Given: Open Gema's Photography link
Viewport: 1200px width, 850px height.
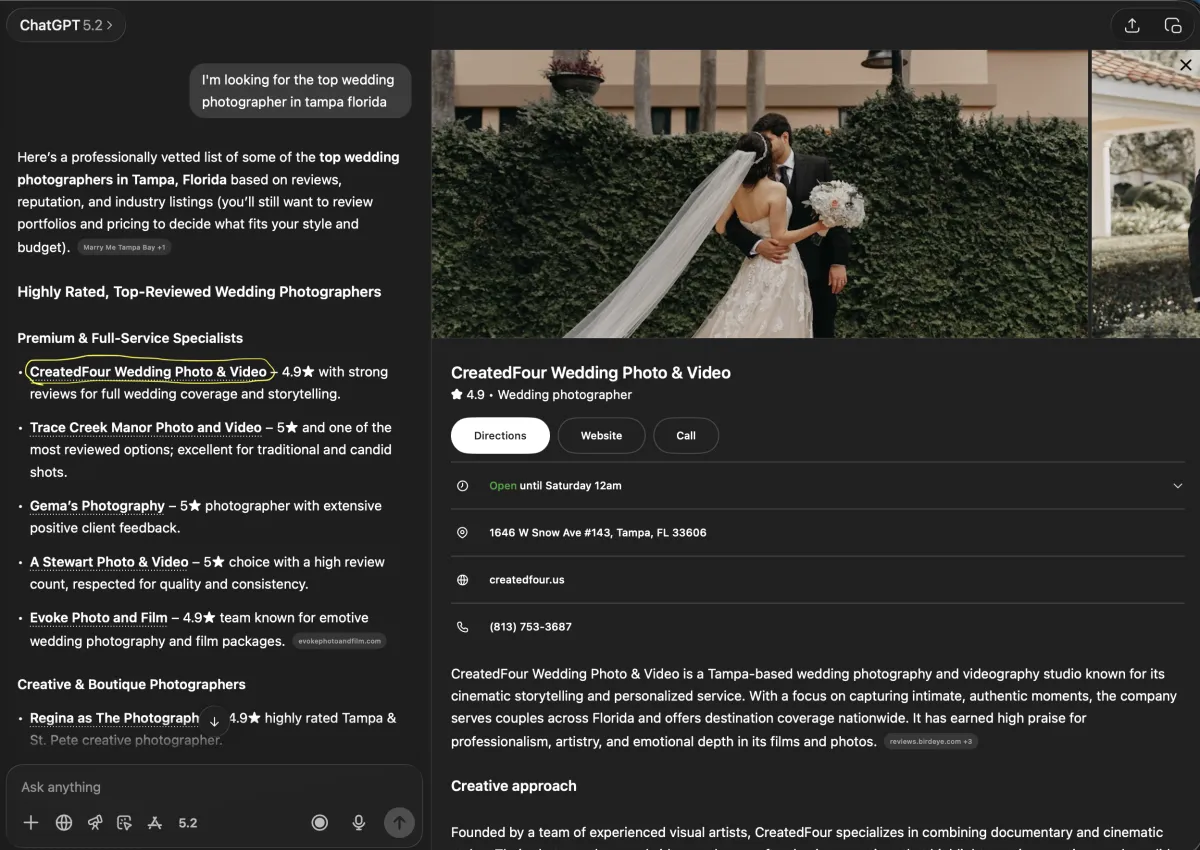Looking at the screenshot, I should tap(97, 506).
